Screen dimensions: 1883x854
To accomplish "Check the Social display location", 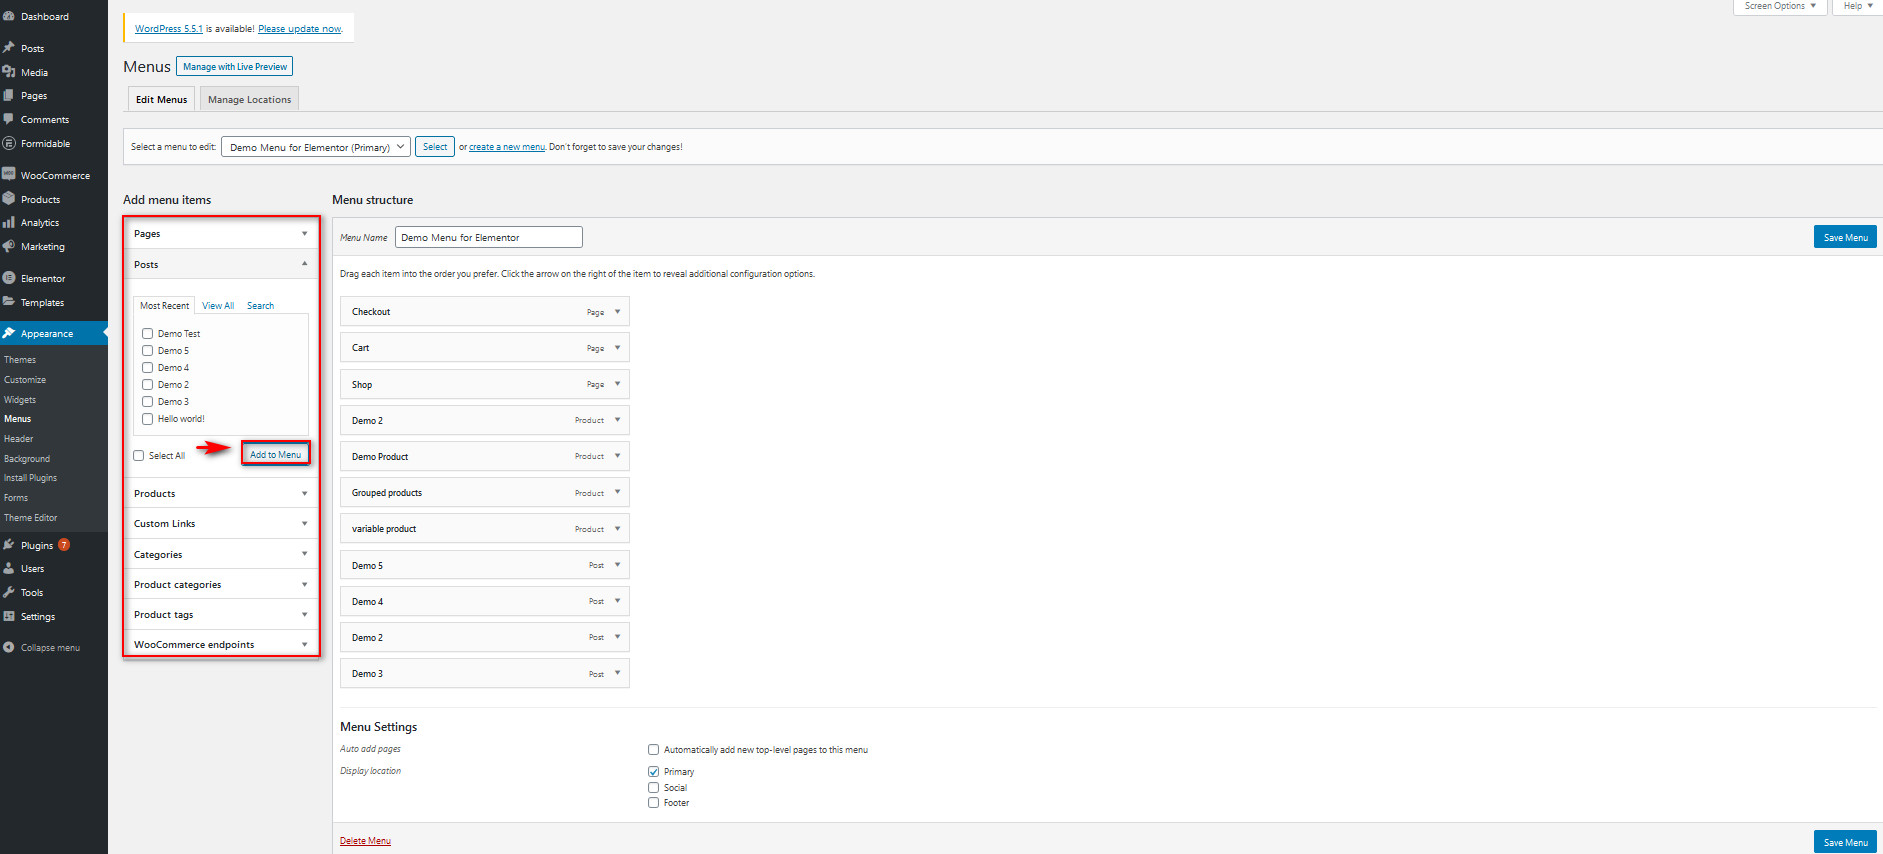I will click(x=653, y=787).
